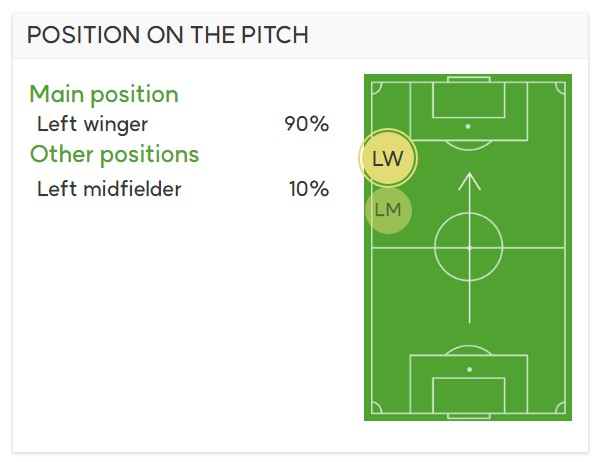Click the upward arrow on the pitch

click(470, 248)
